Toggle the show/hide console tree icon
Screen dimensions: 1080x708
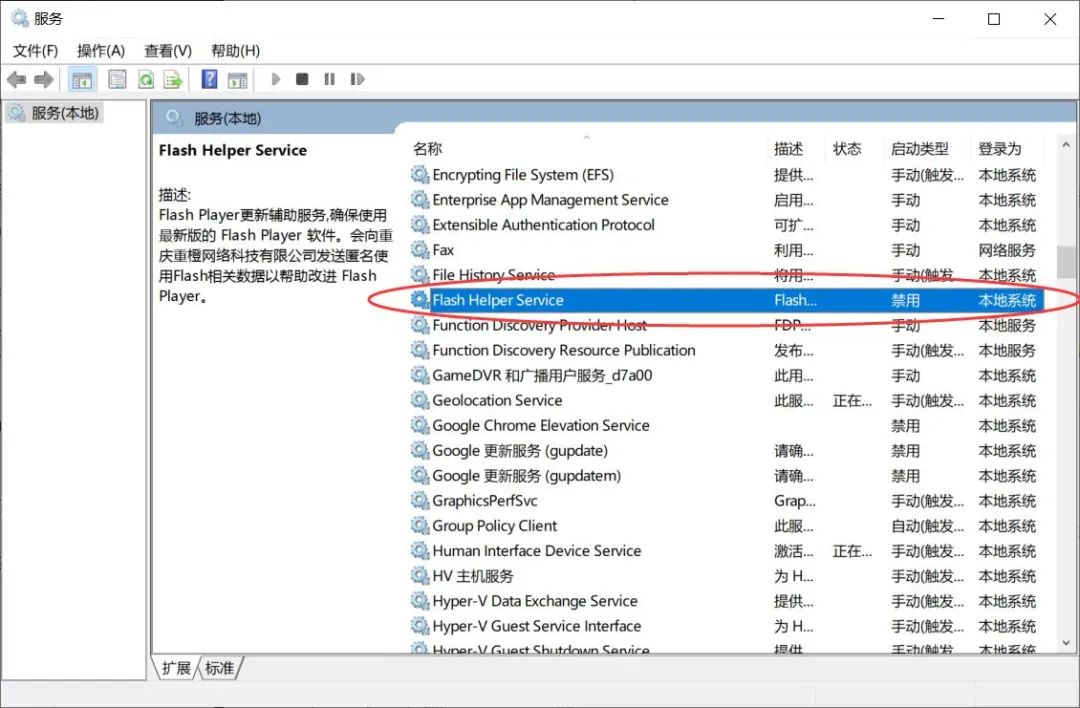pyautogui.click(x=82, y=80)
